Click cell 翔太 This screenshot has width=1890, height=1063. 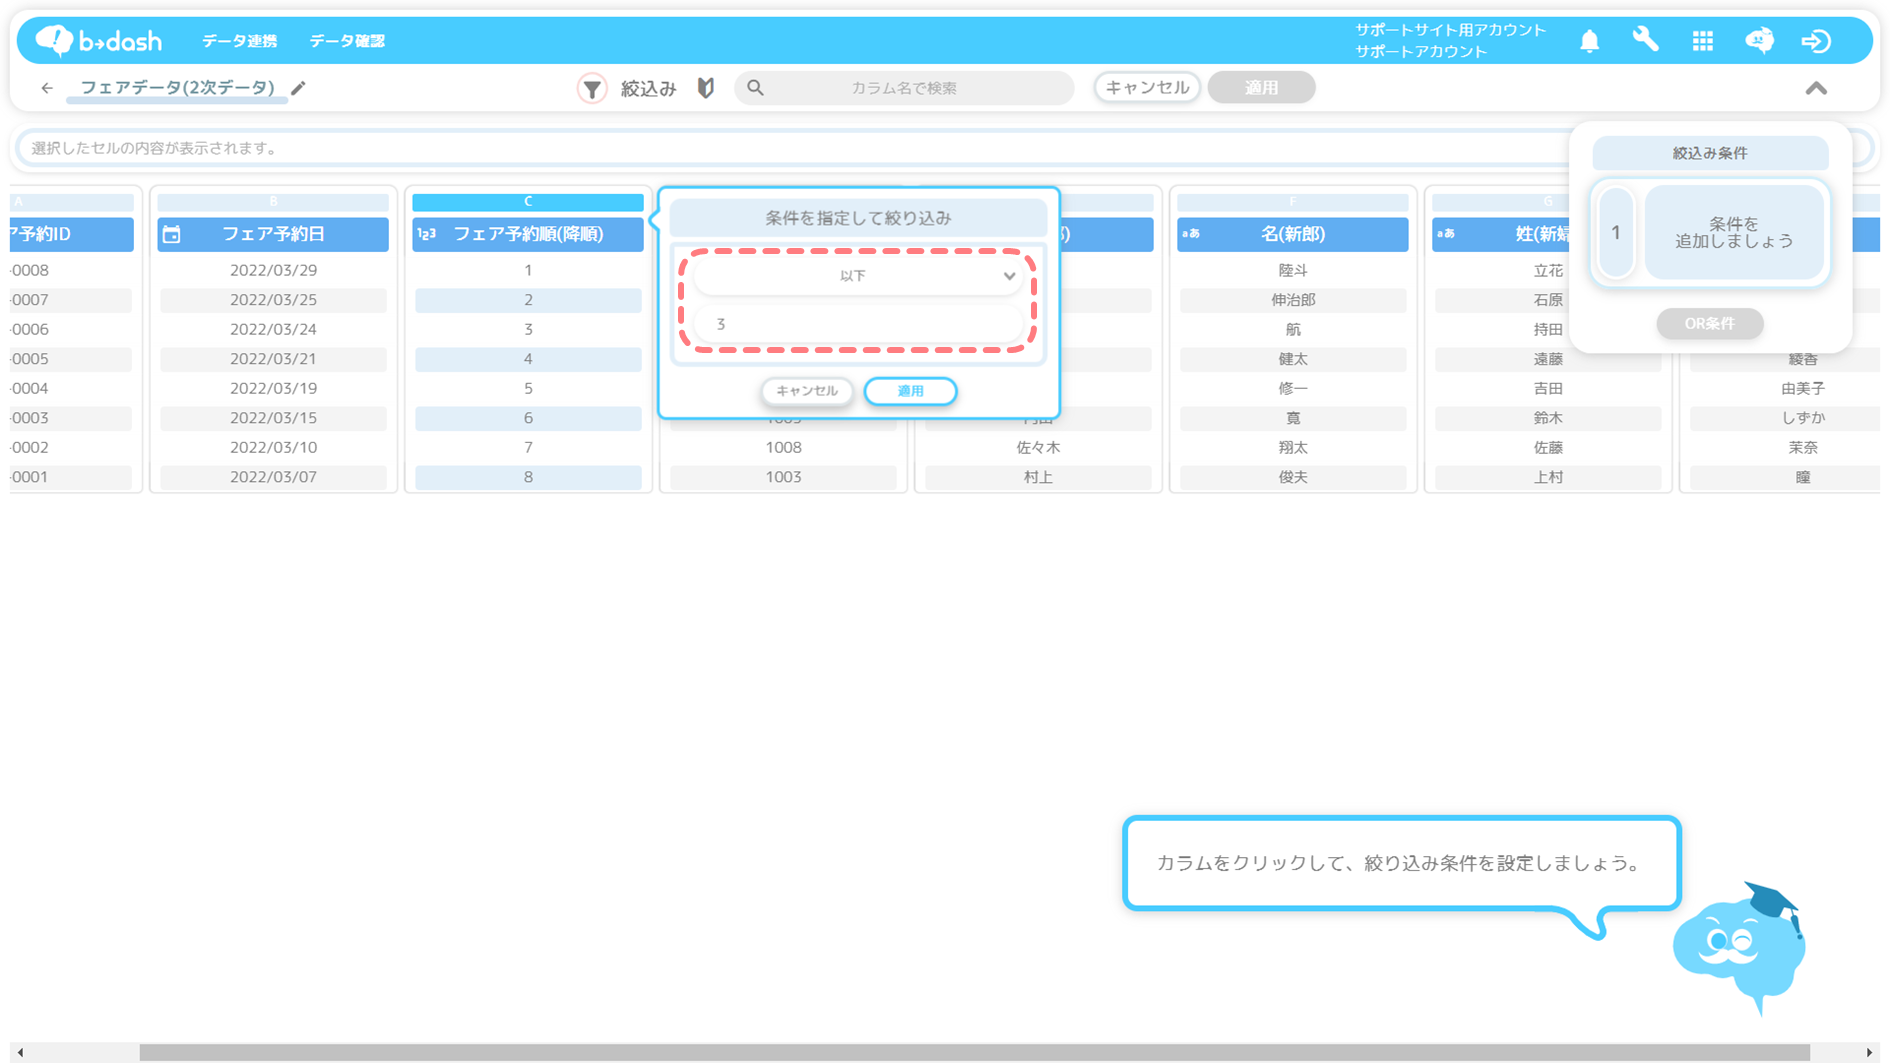point(1292,447)
